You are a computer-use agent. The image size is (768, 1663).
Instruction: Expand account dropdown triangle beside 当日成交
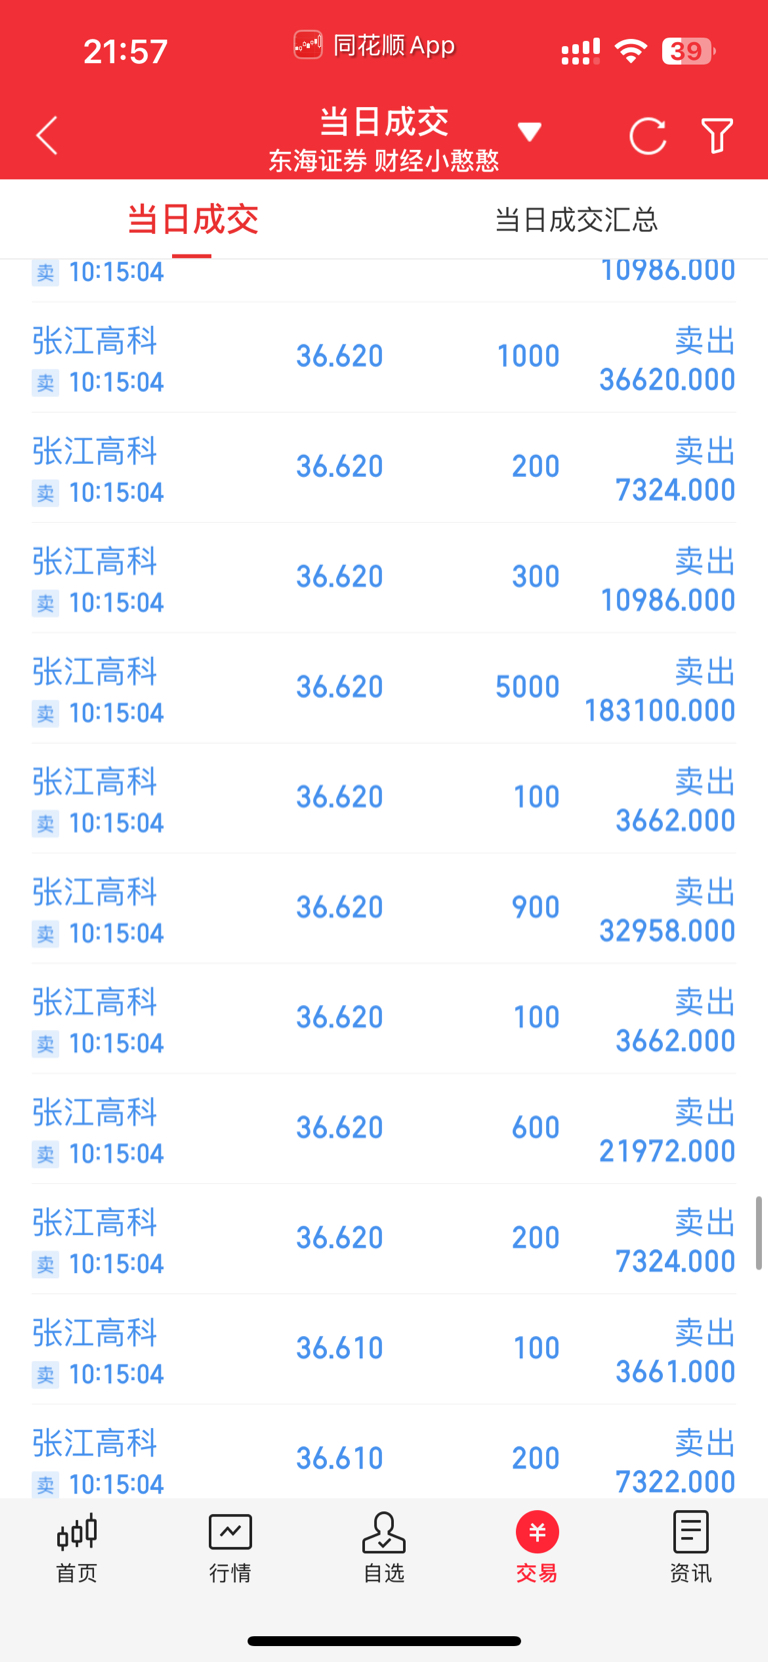coord(529,132)
